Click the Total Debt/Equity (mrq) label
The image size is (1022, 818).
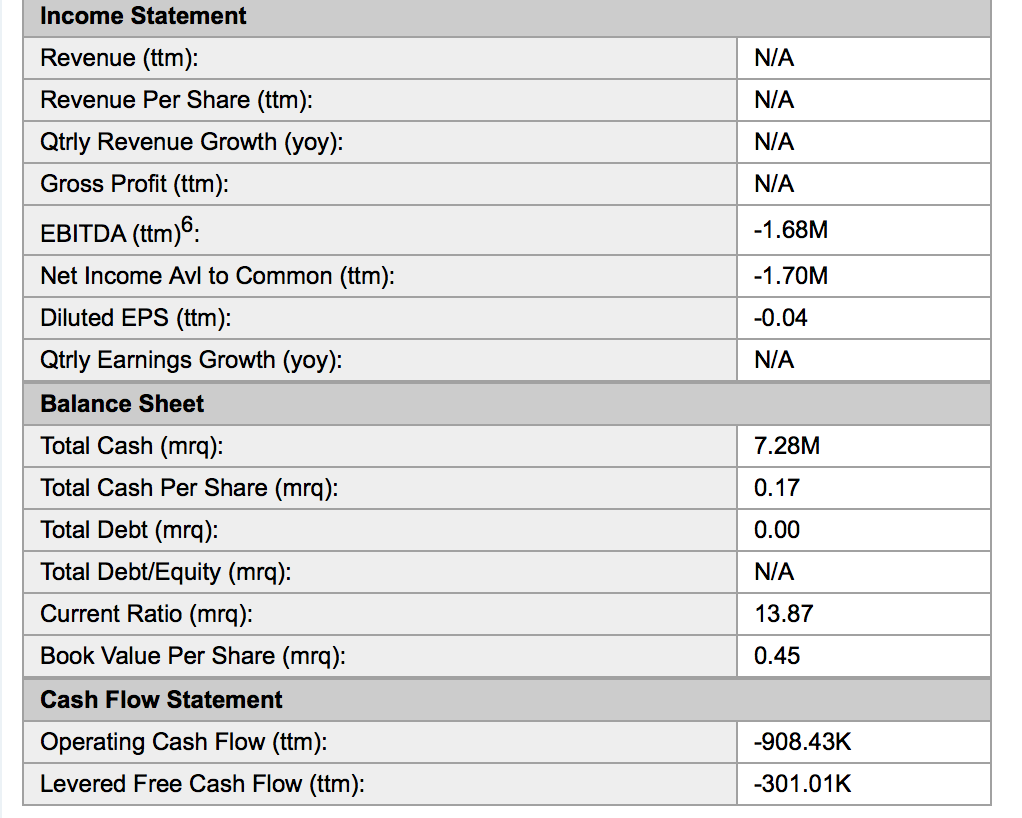166,572
